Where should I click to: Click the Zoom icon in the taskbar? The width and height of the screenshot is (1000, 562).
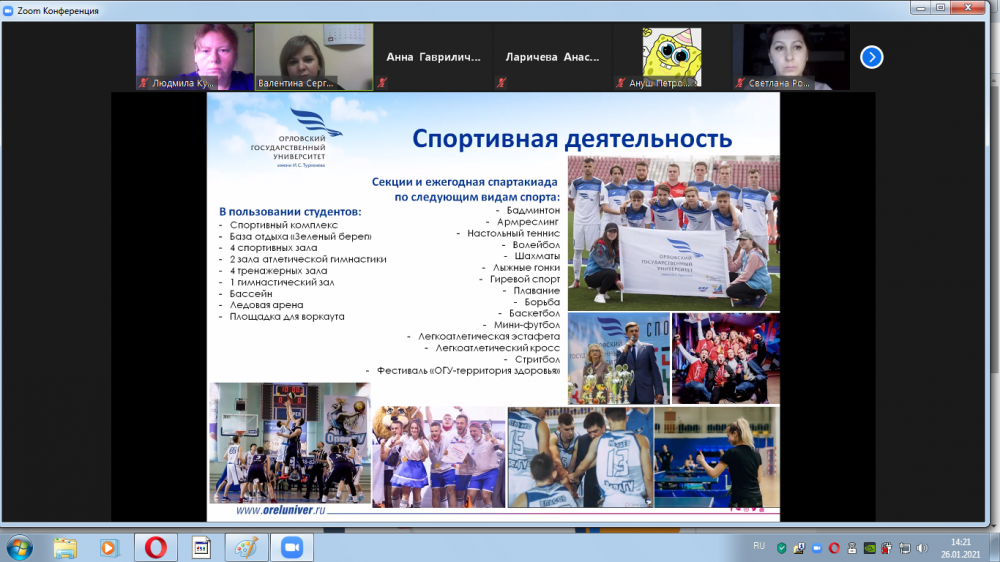(x=292, y=547)
